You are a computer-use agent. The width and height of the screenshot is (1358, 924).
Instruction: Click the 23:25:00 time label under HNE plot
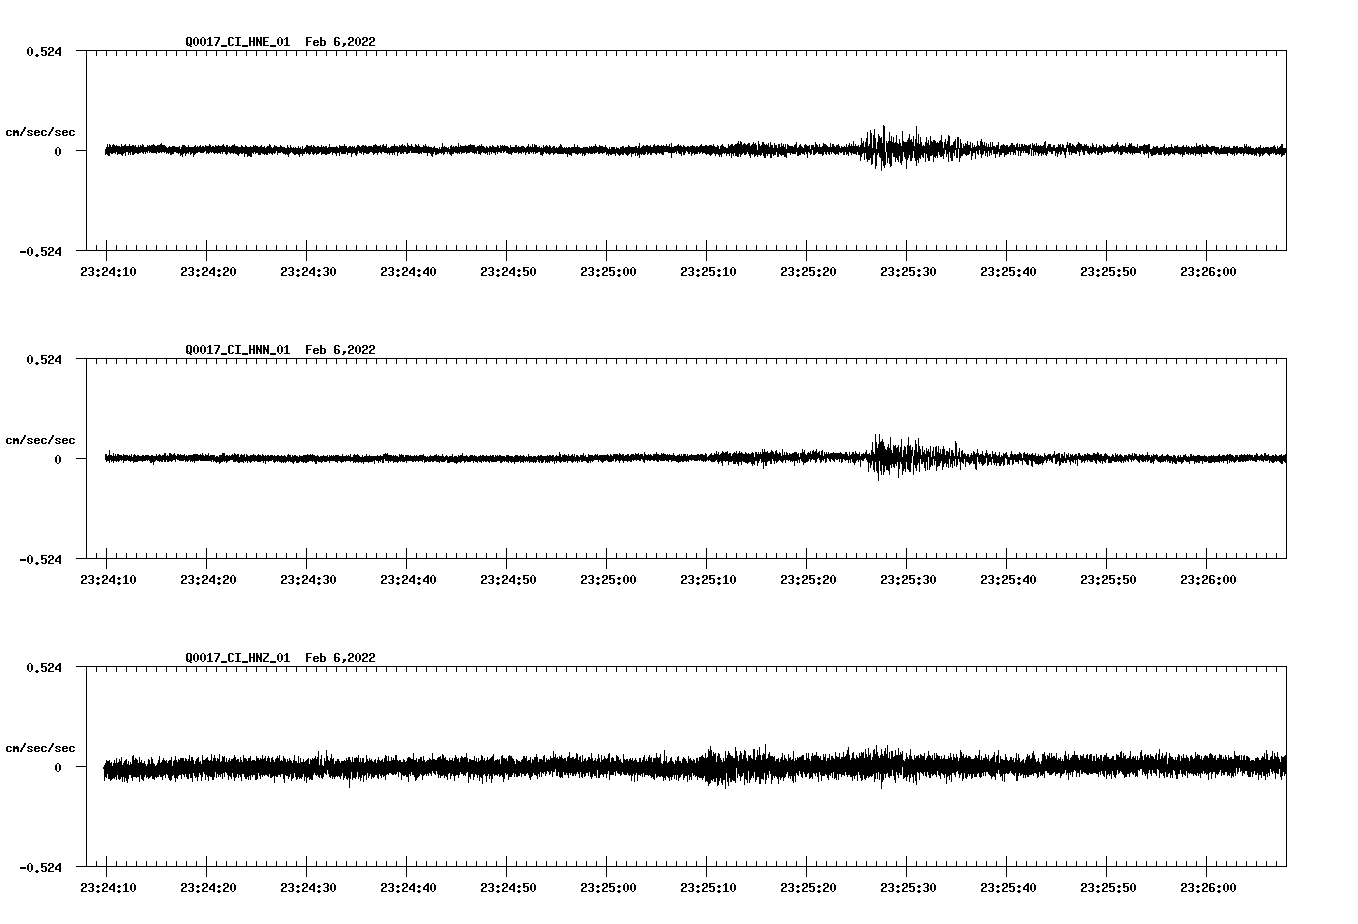coord(608,272)
